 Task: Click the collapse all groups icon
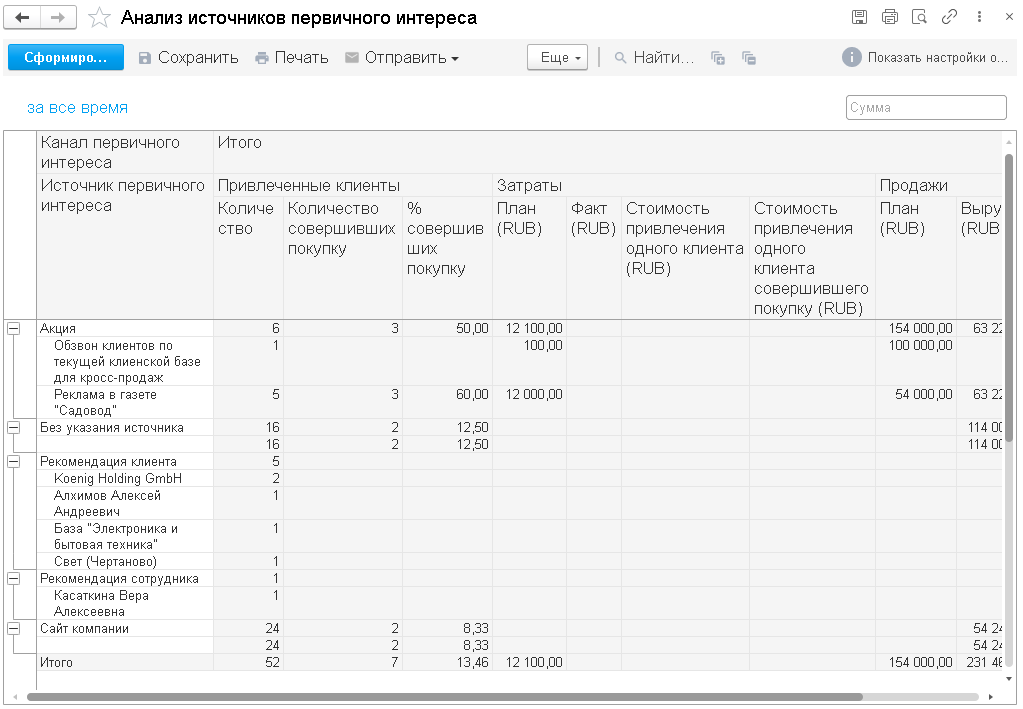coord(749,58)
